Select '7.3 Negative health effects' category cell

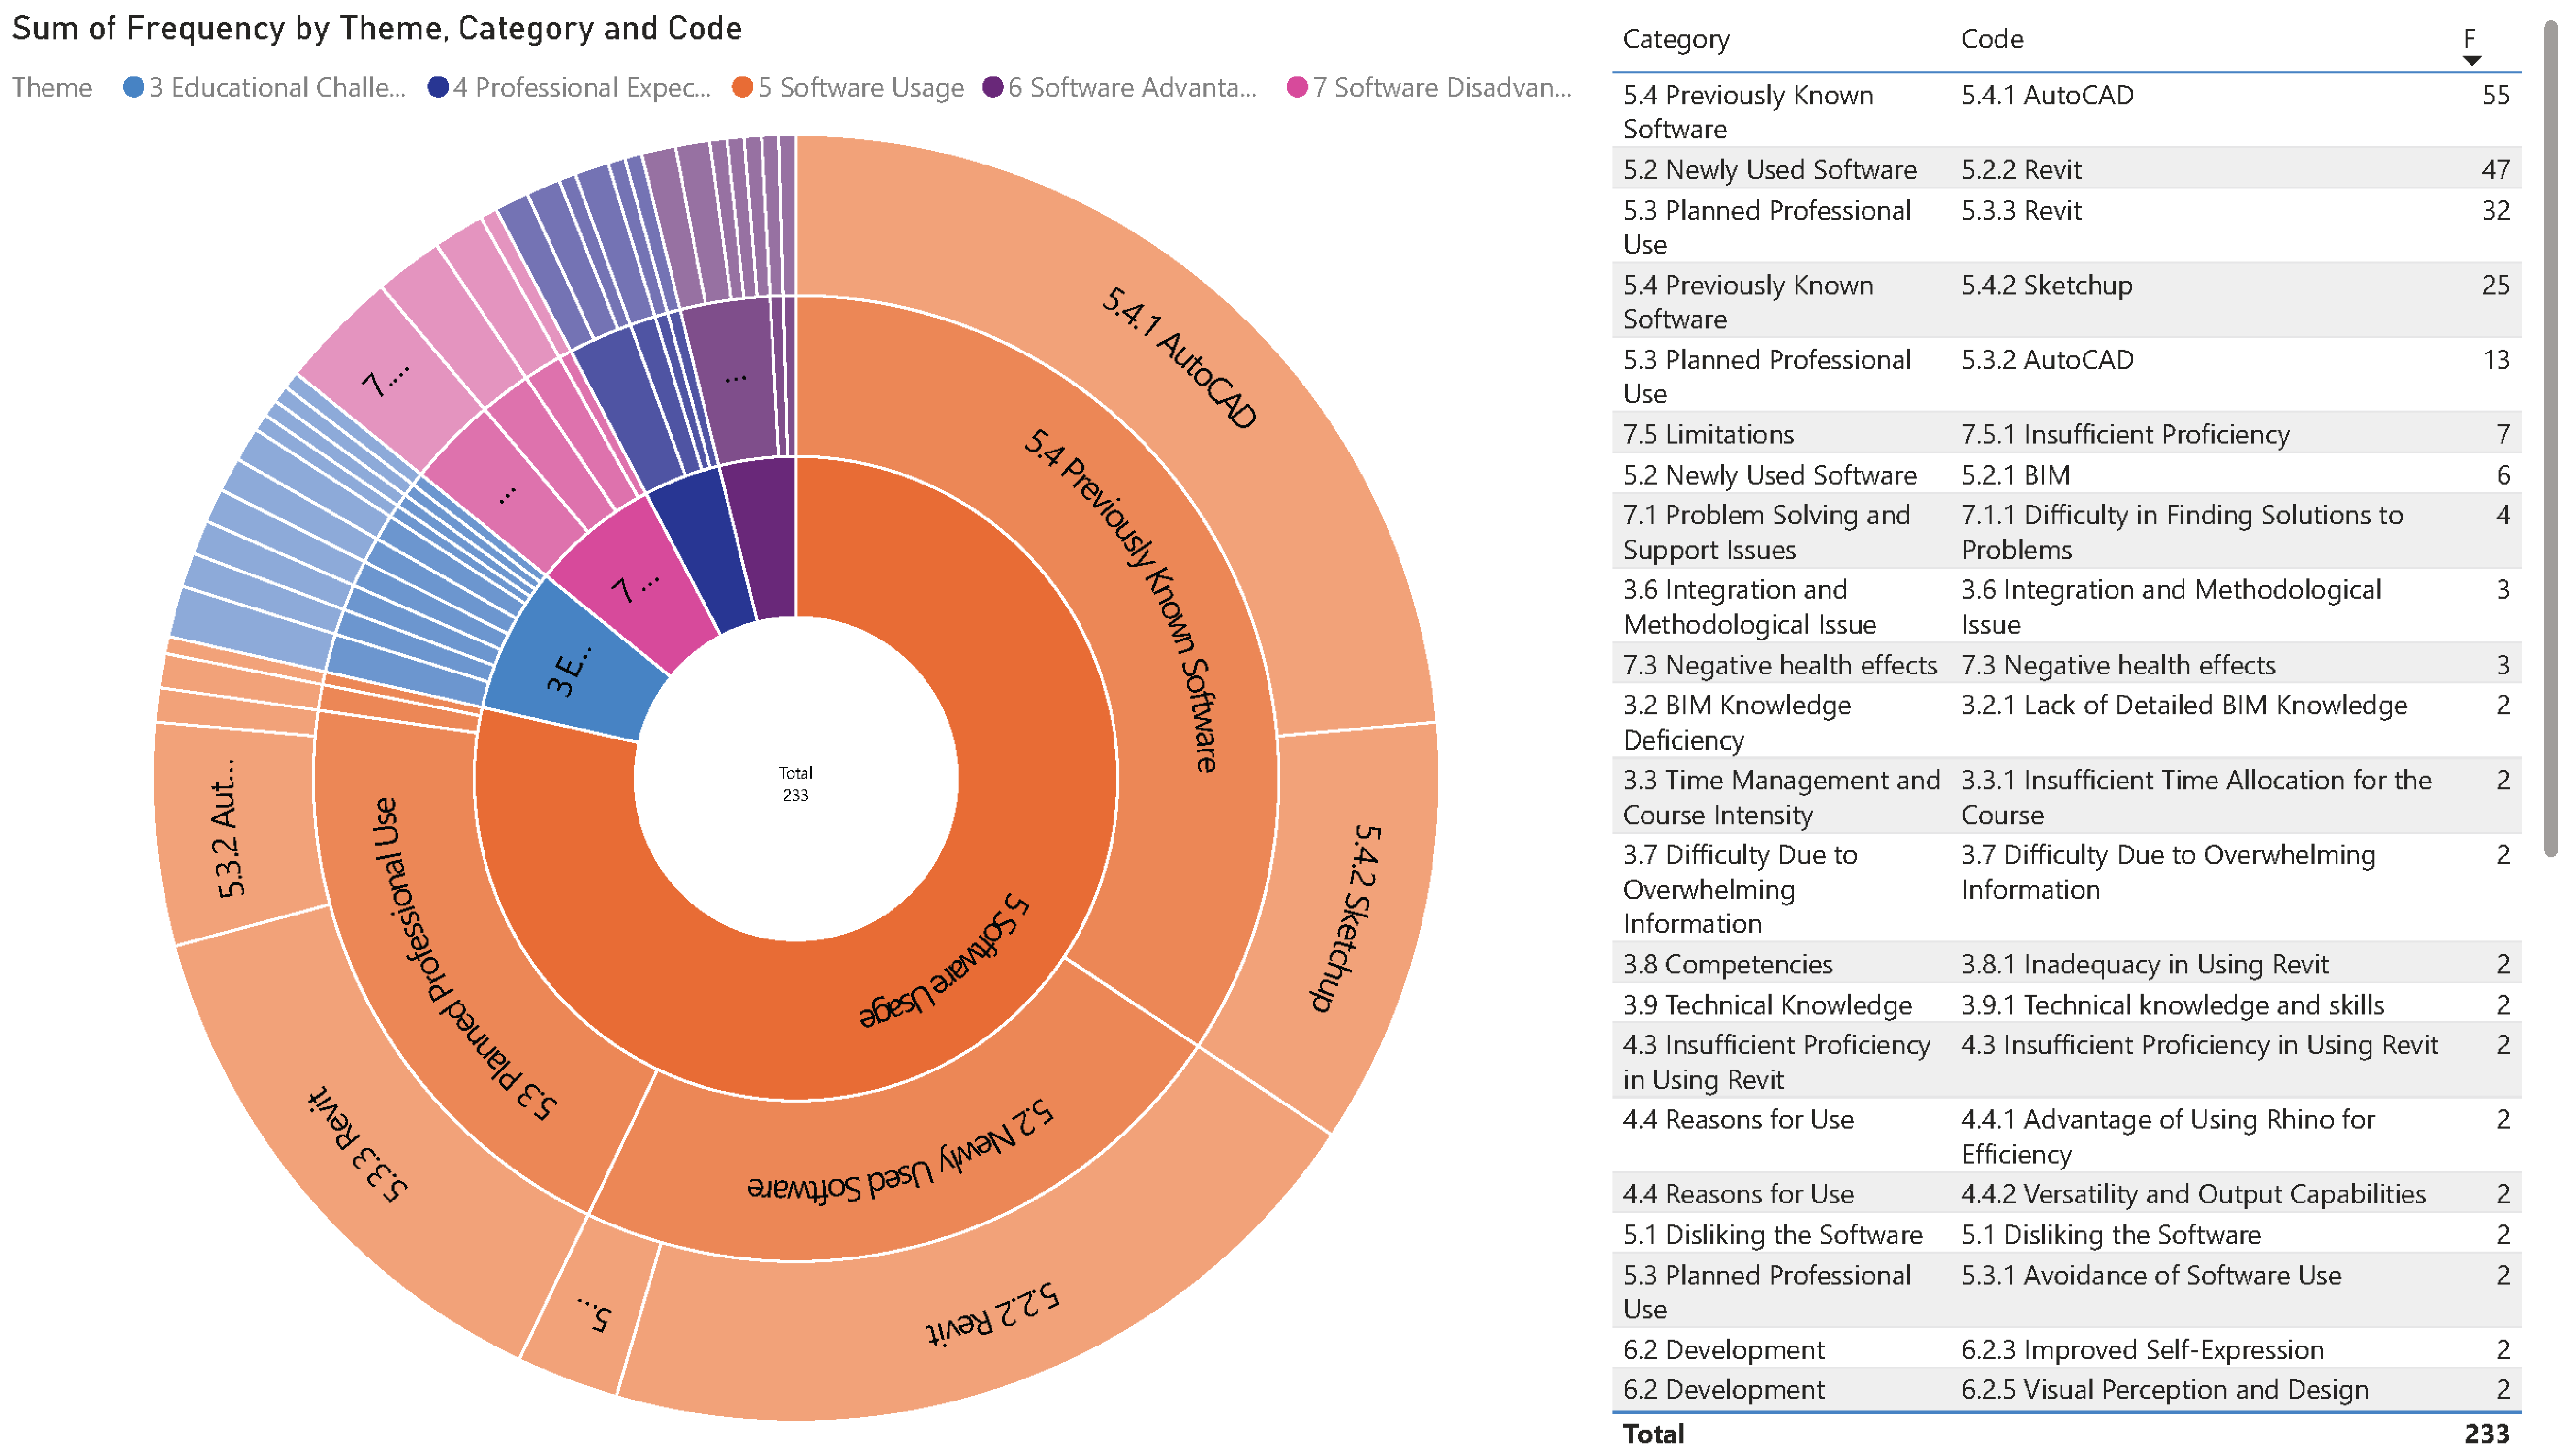coord(1779,666)
